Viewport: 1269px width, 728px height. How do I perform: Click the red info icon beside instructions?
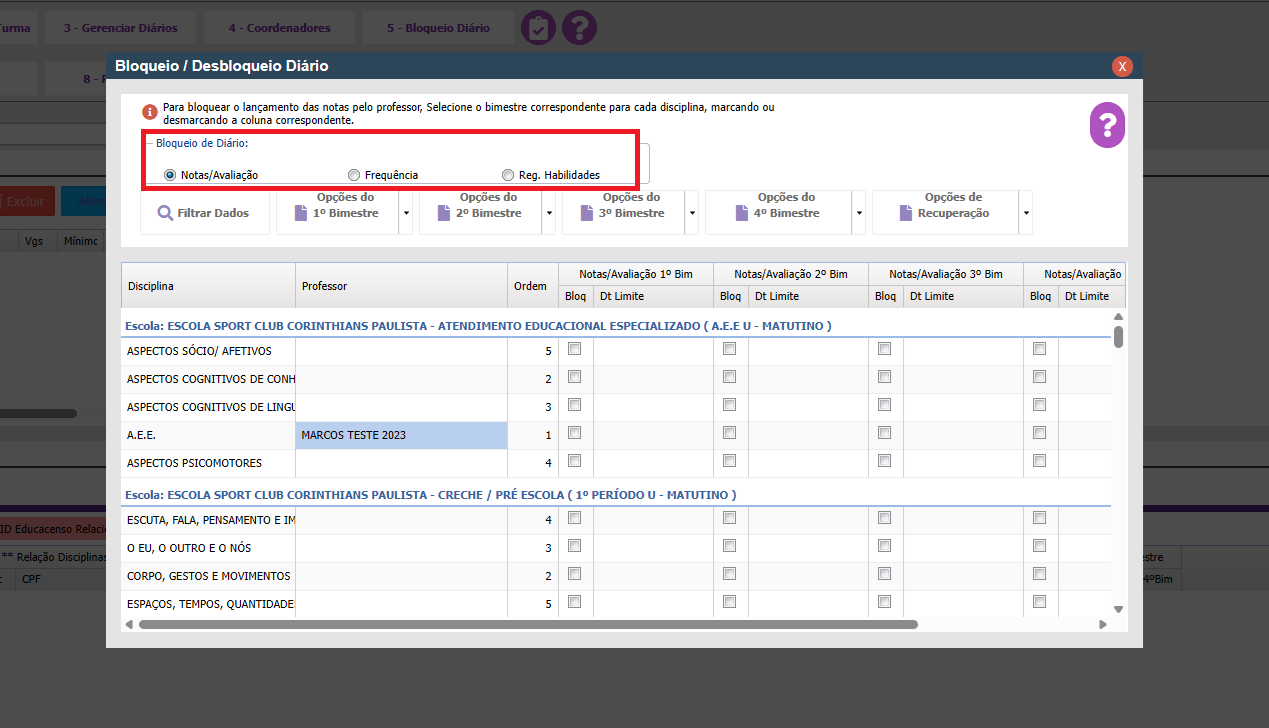click(x=150, y=112)
